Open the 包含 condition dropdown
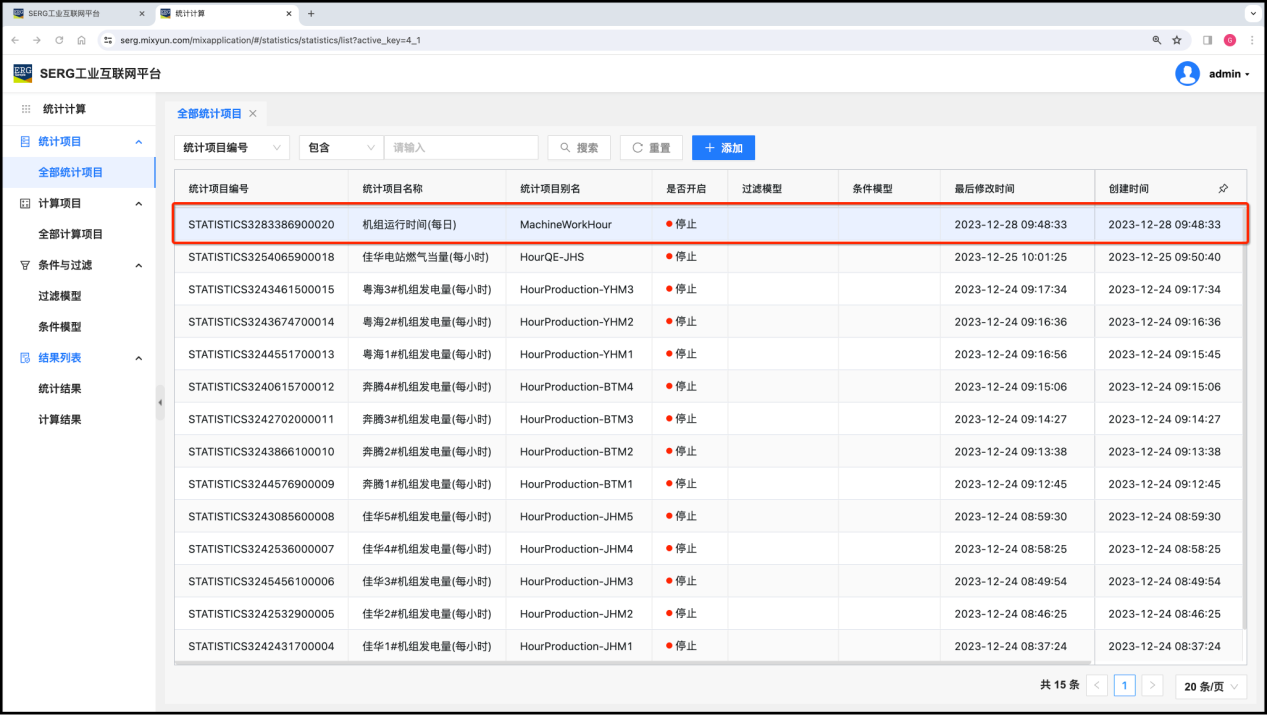 click(340, 148)
